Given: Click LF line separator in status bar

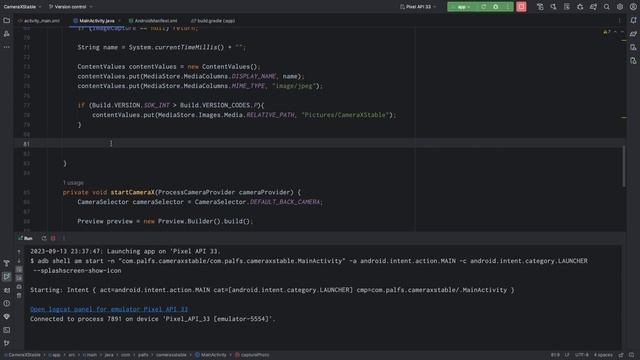Looking at the screenshot, I should (567, 355).
